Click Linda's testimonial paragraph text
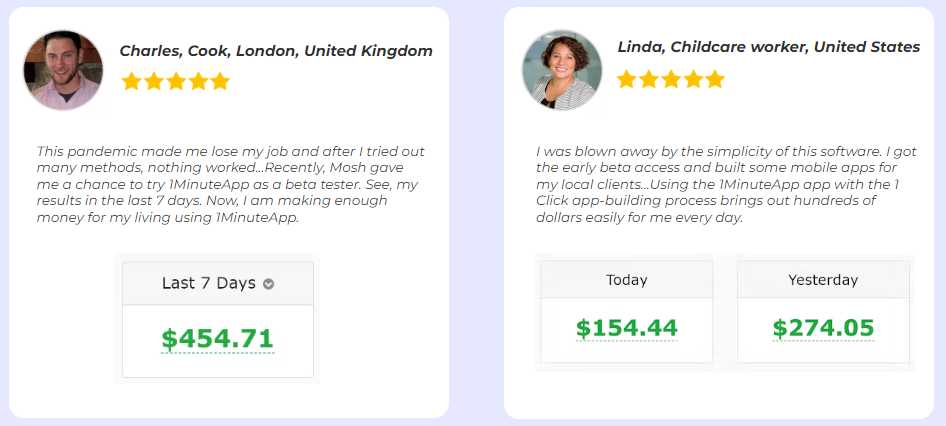 (726, 185)
